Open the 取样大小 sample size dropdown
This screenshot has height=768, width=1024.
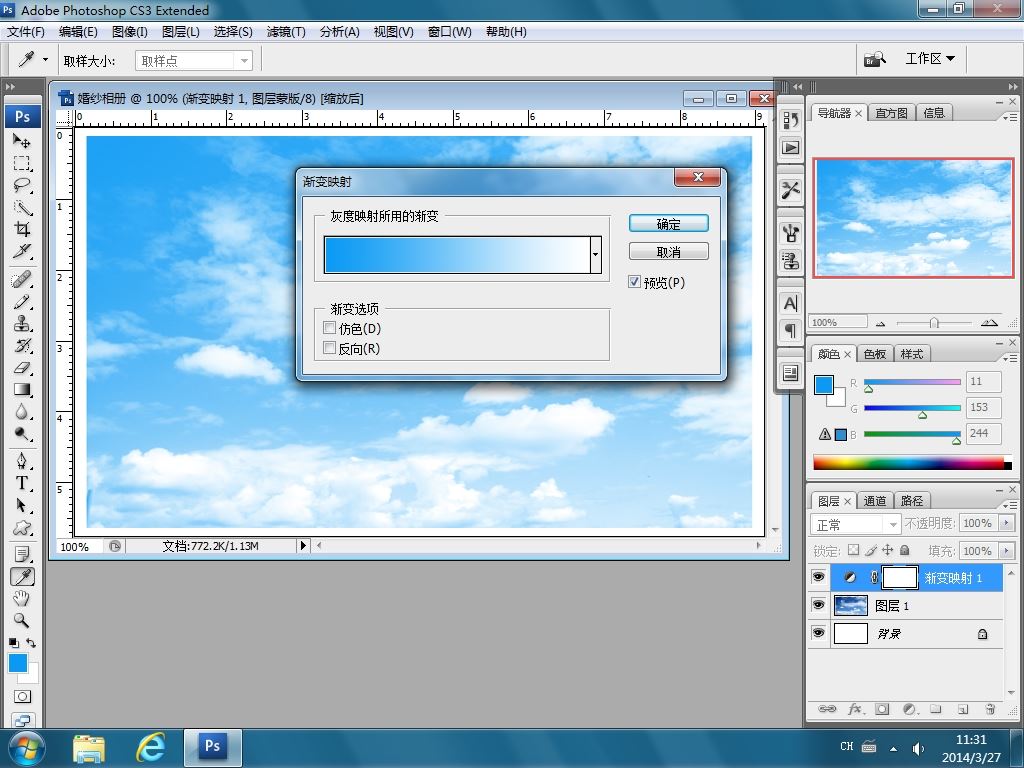193,61
